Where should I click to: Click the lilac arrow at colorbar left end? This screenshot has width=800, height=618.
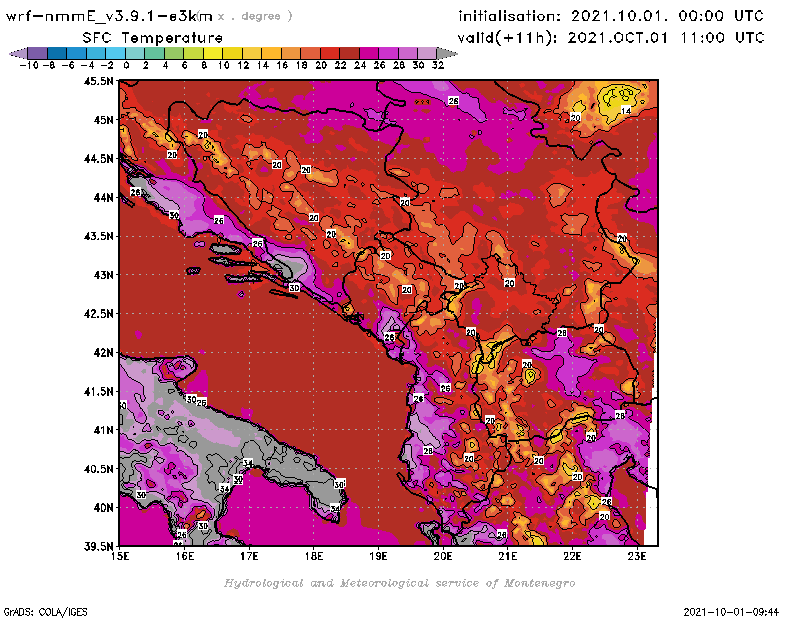point(15,53)
